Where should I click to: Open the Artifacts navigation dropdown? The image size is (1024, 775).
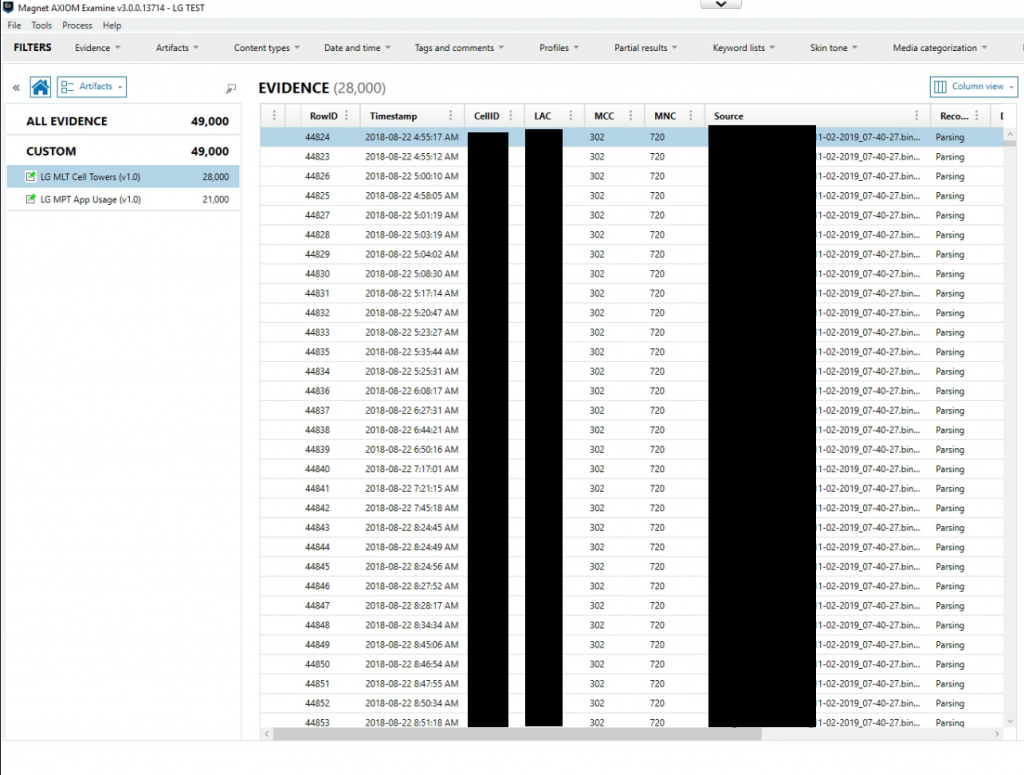click(92, 87)
